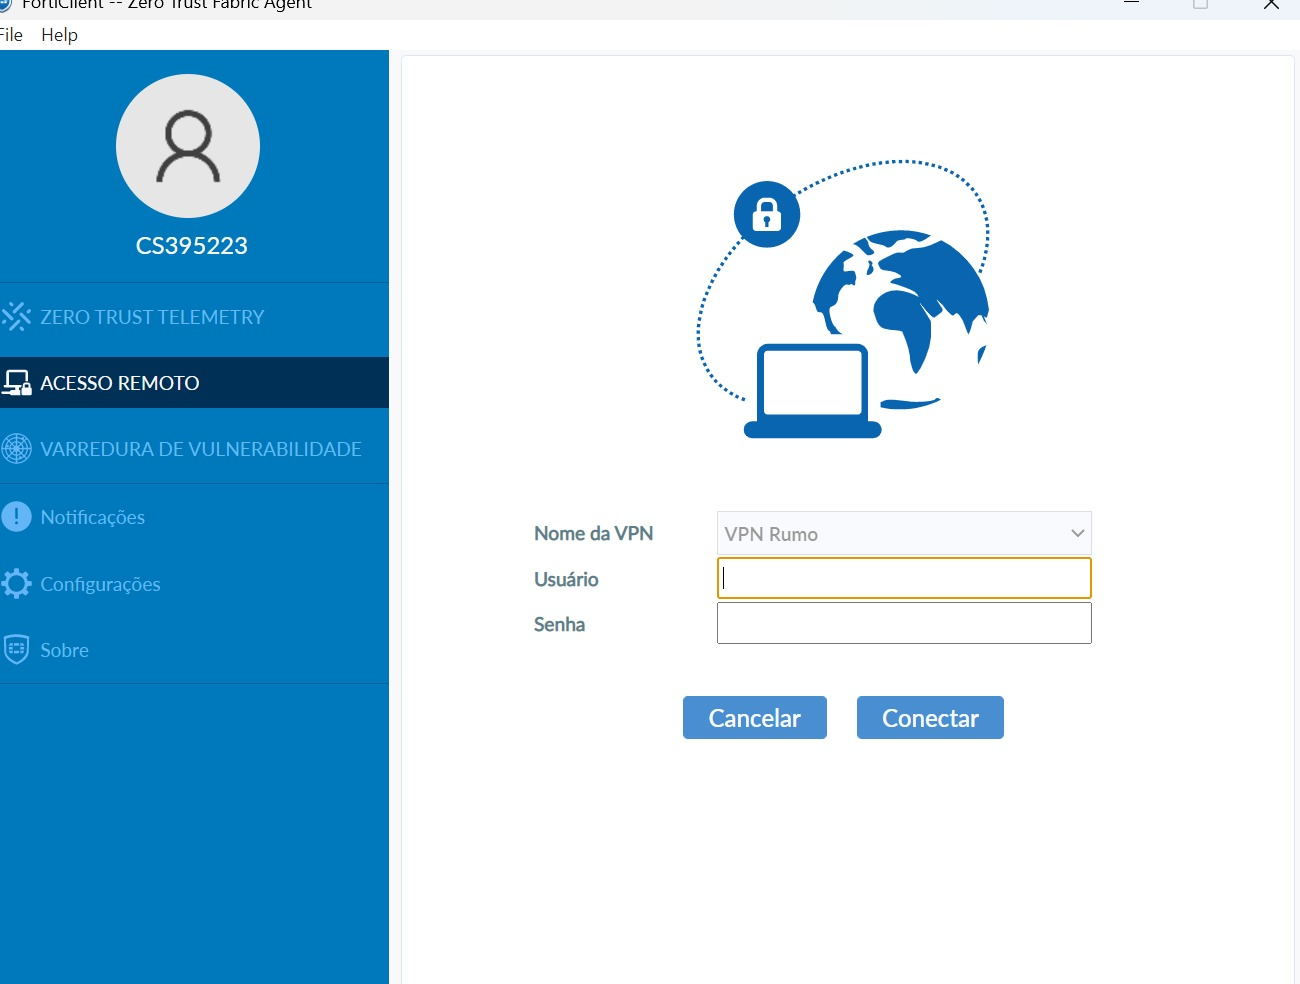The height and width of the screenshot is (984, 1300).
Task: Click the CS395223 username text
Action: tap(192, 246)
